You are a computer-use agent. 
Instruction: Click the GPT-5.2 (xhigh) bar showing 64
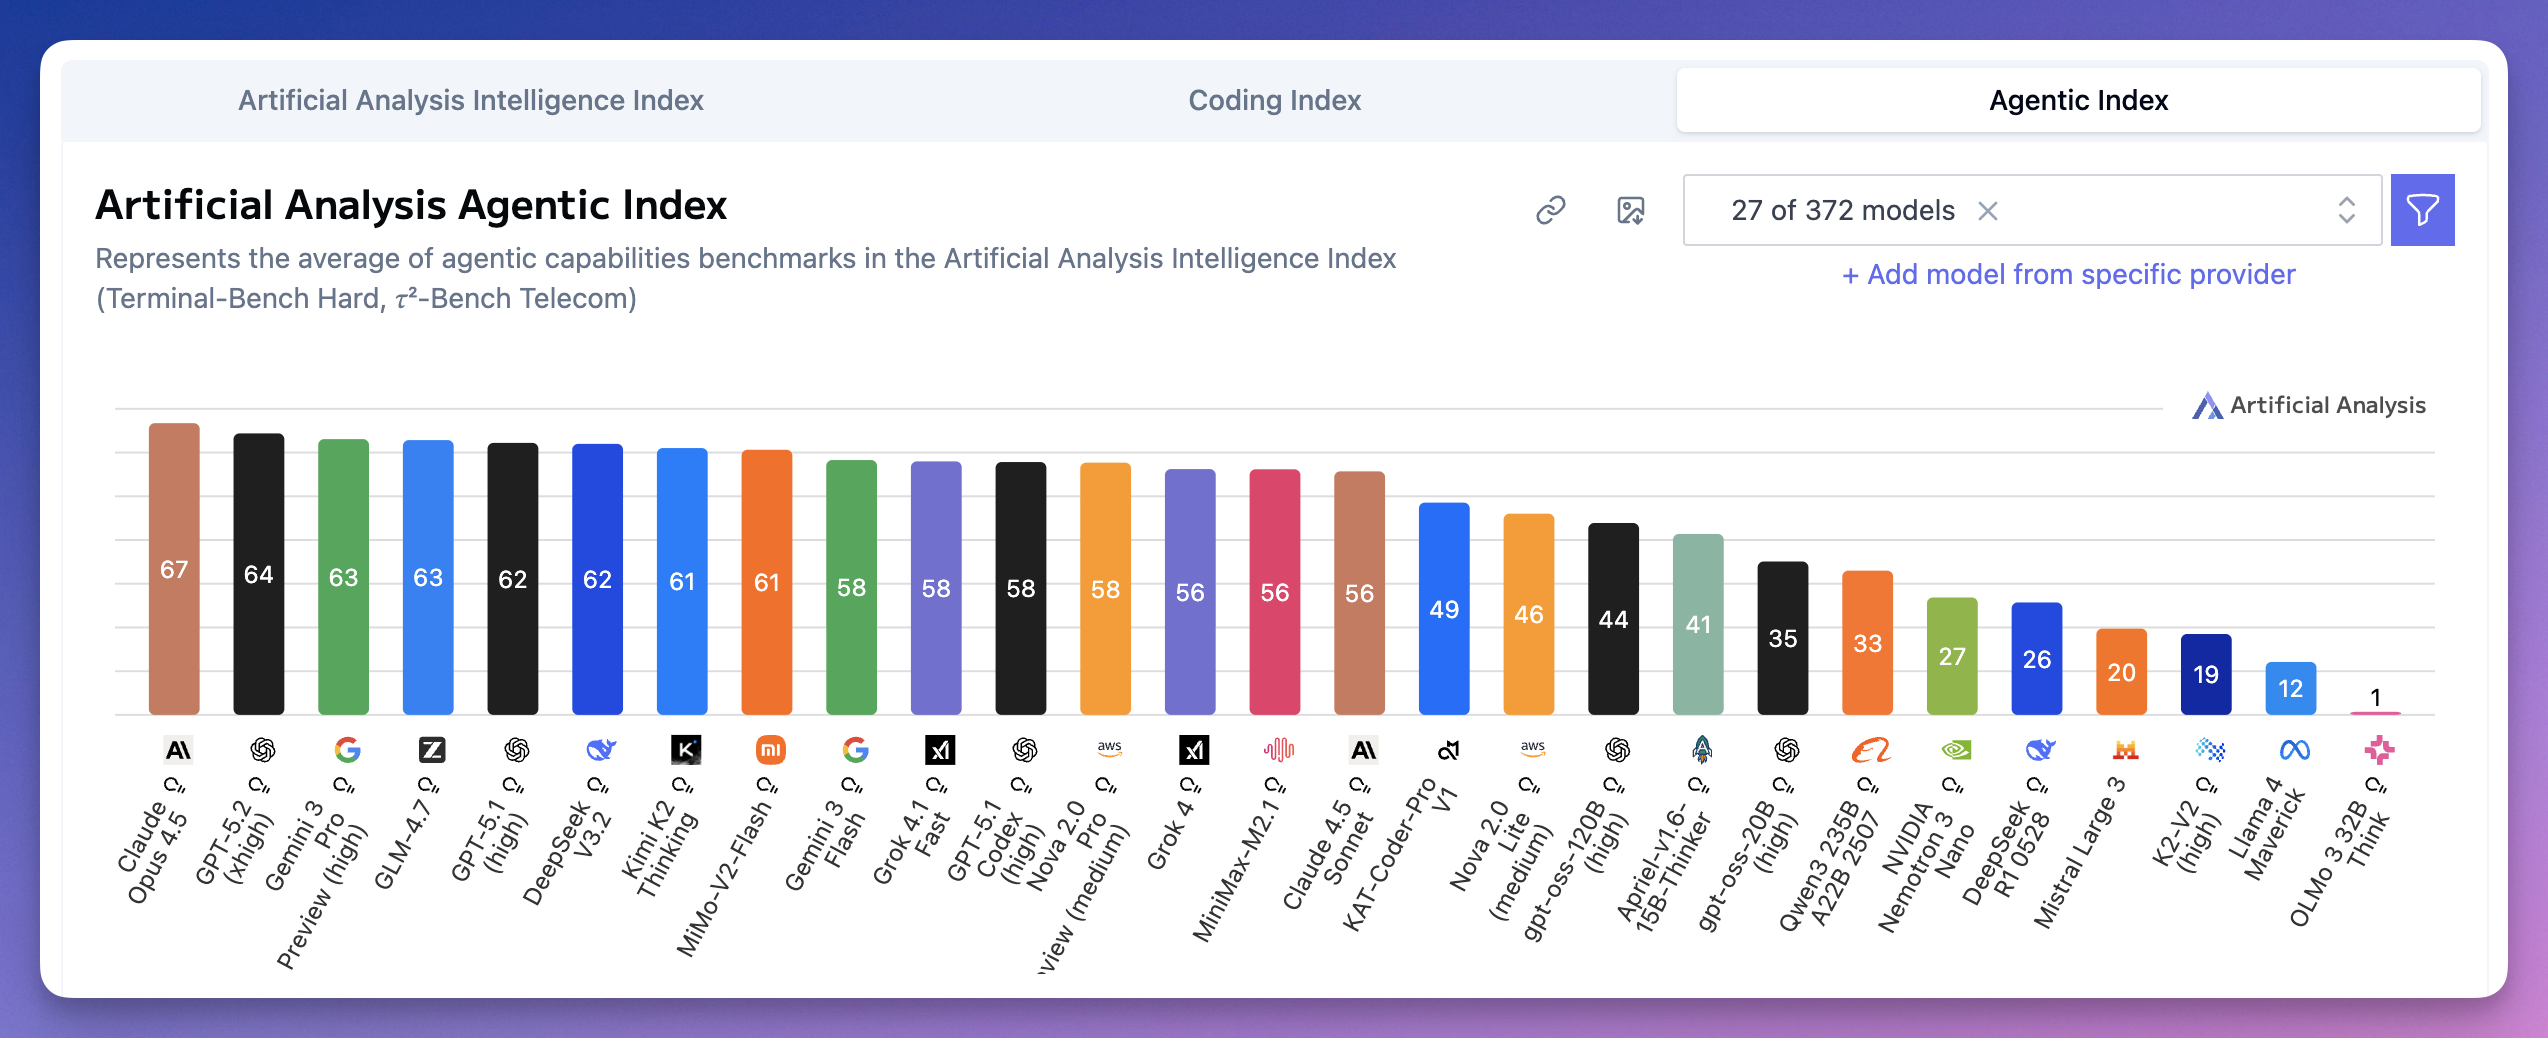258,573
